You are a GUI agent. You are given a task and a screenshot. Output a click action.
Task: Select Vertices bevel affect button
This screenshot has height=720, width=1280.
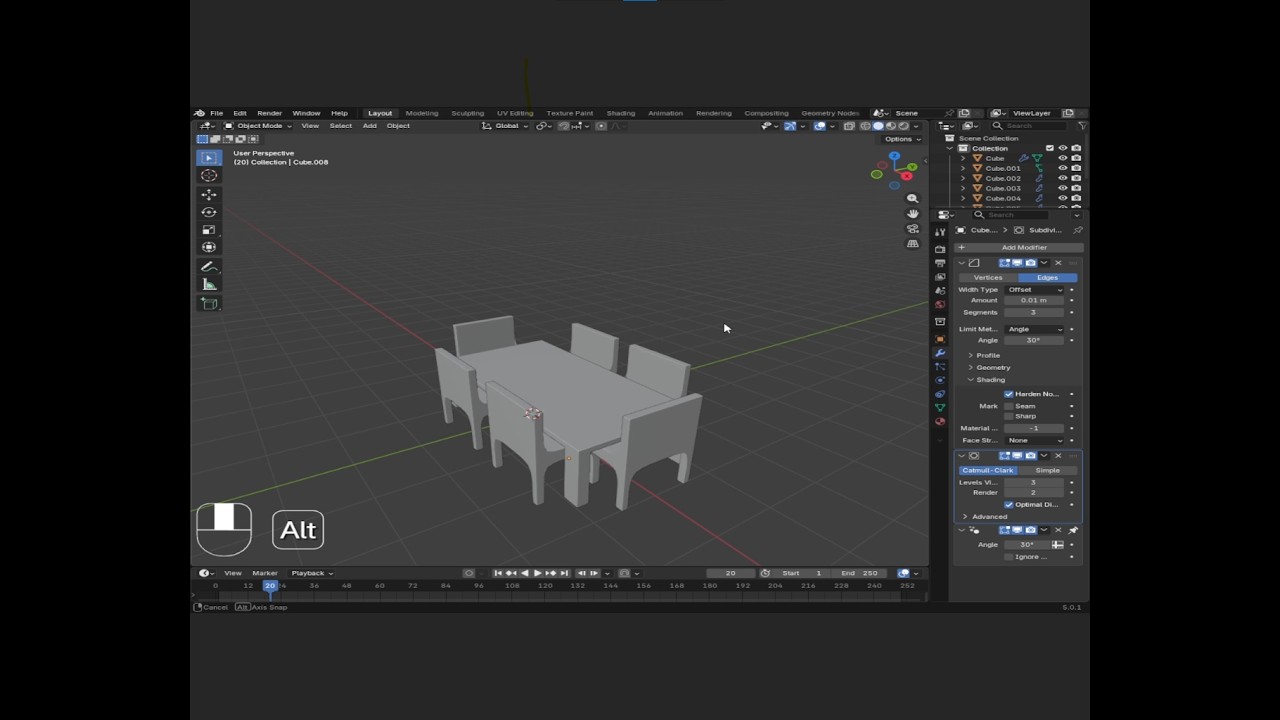click(988, 277)
